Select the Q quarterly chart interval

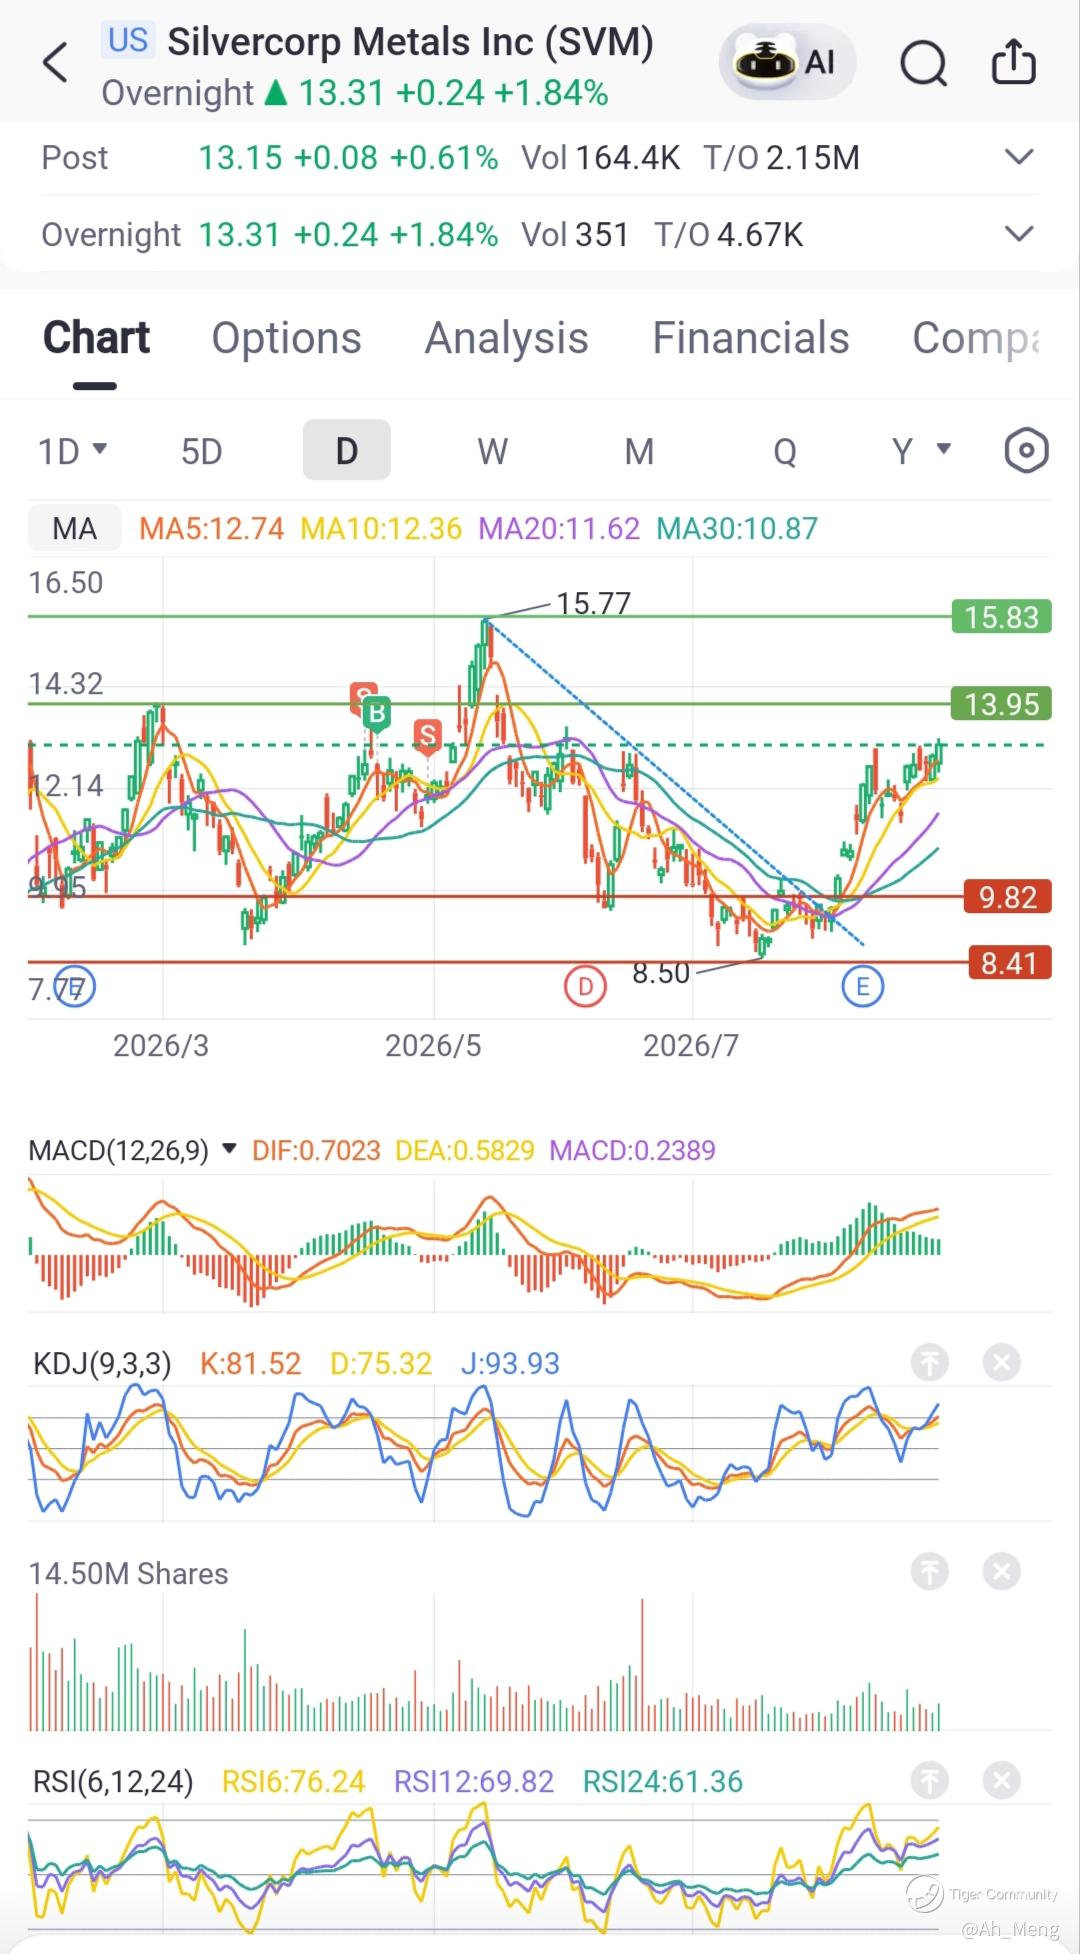tap(785, 451)
